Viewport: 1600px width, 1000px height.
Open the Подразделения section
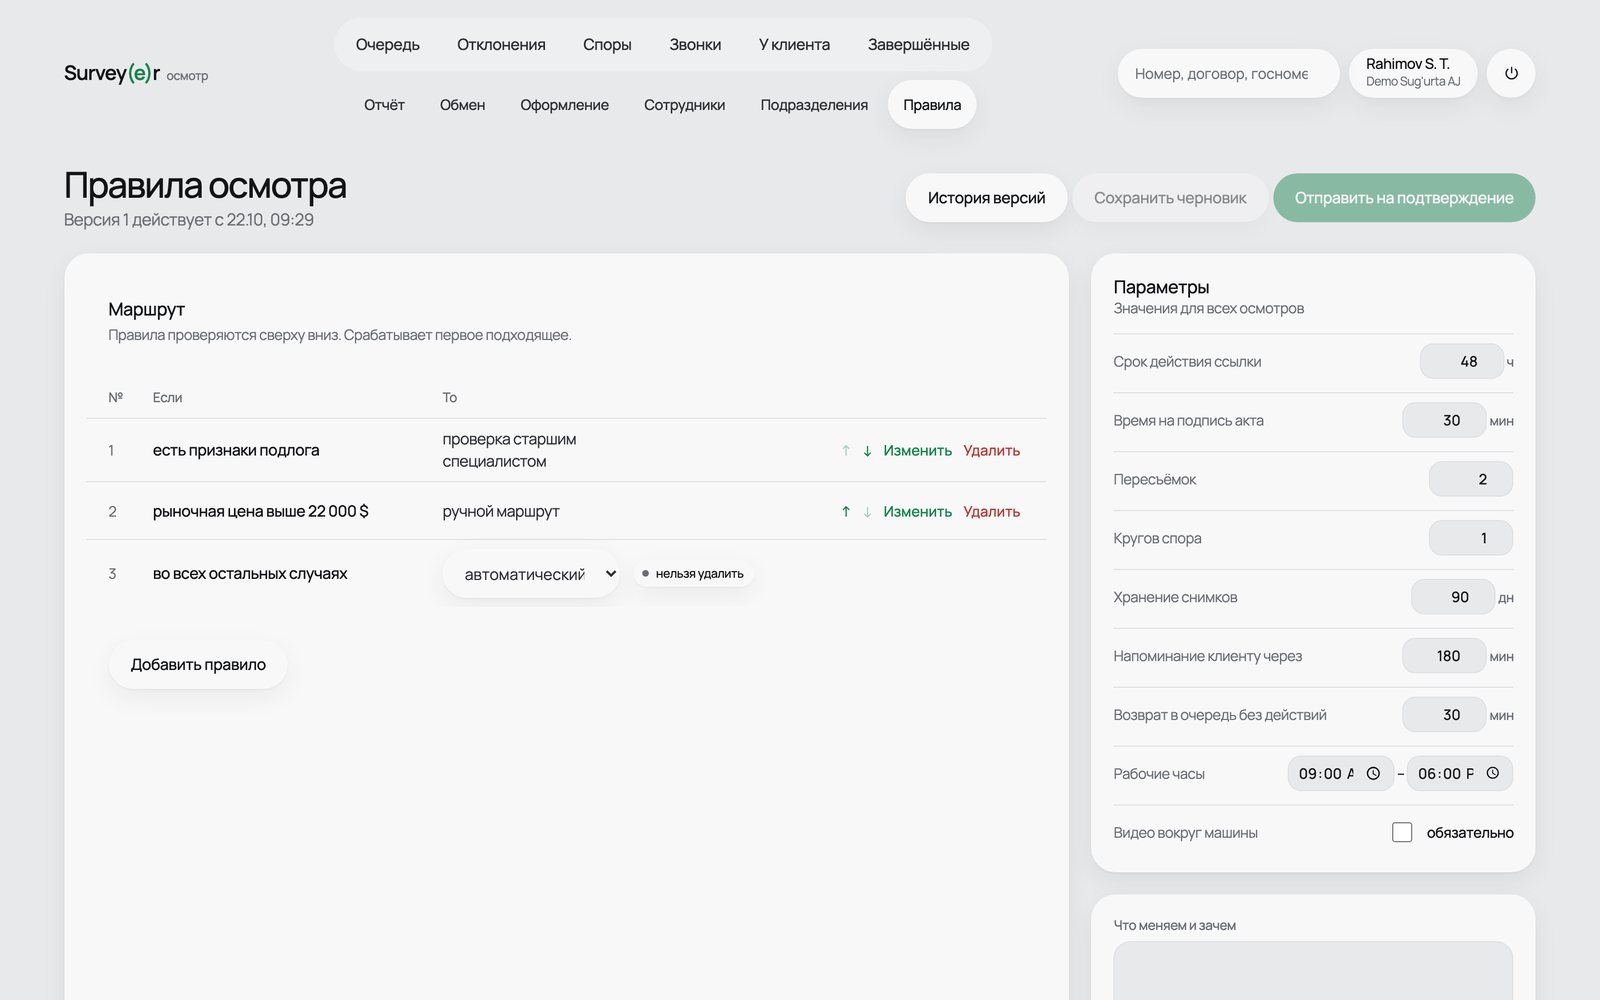point(814,105)
